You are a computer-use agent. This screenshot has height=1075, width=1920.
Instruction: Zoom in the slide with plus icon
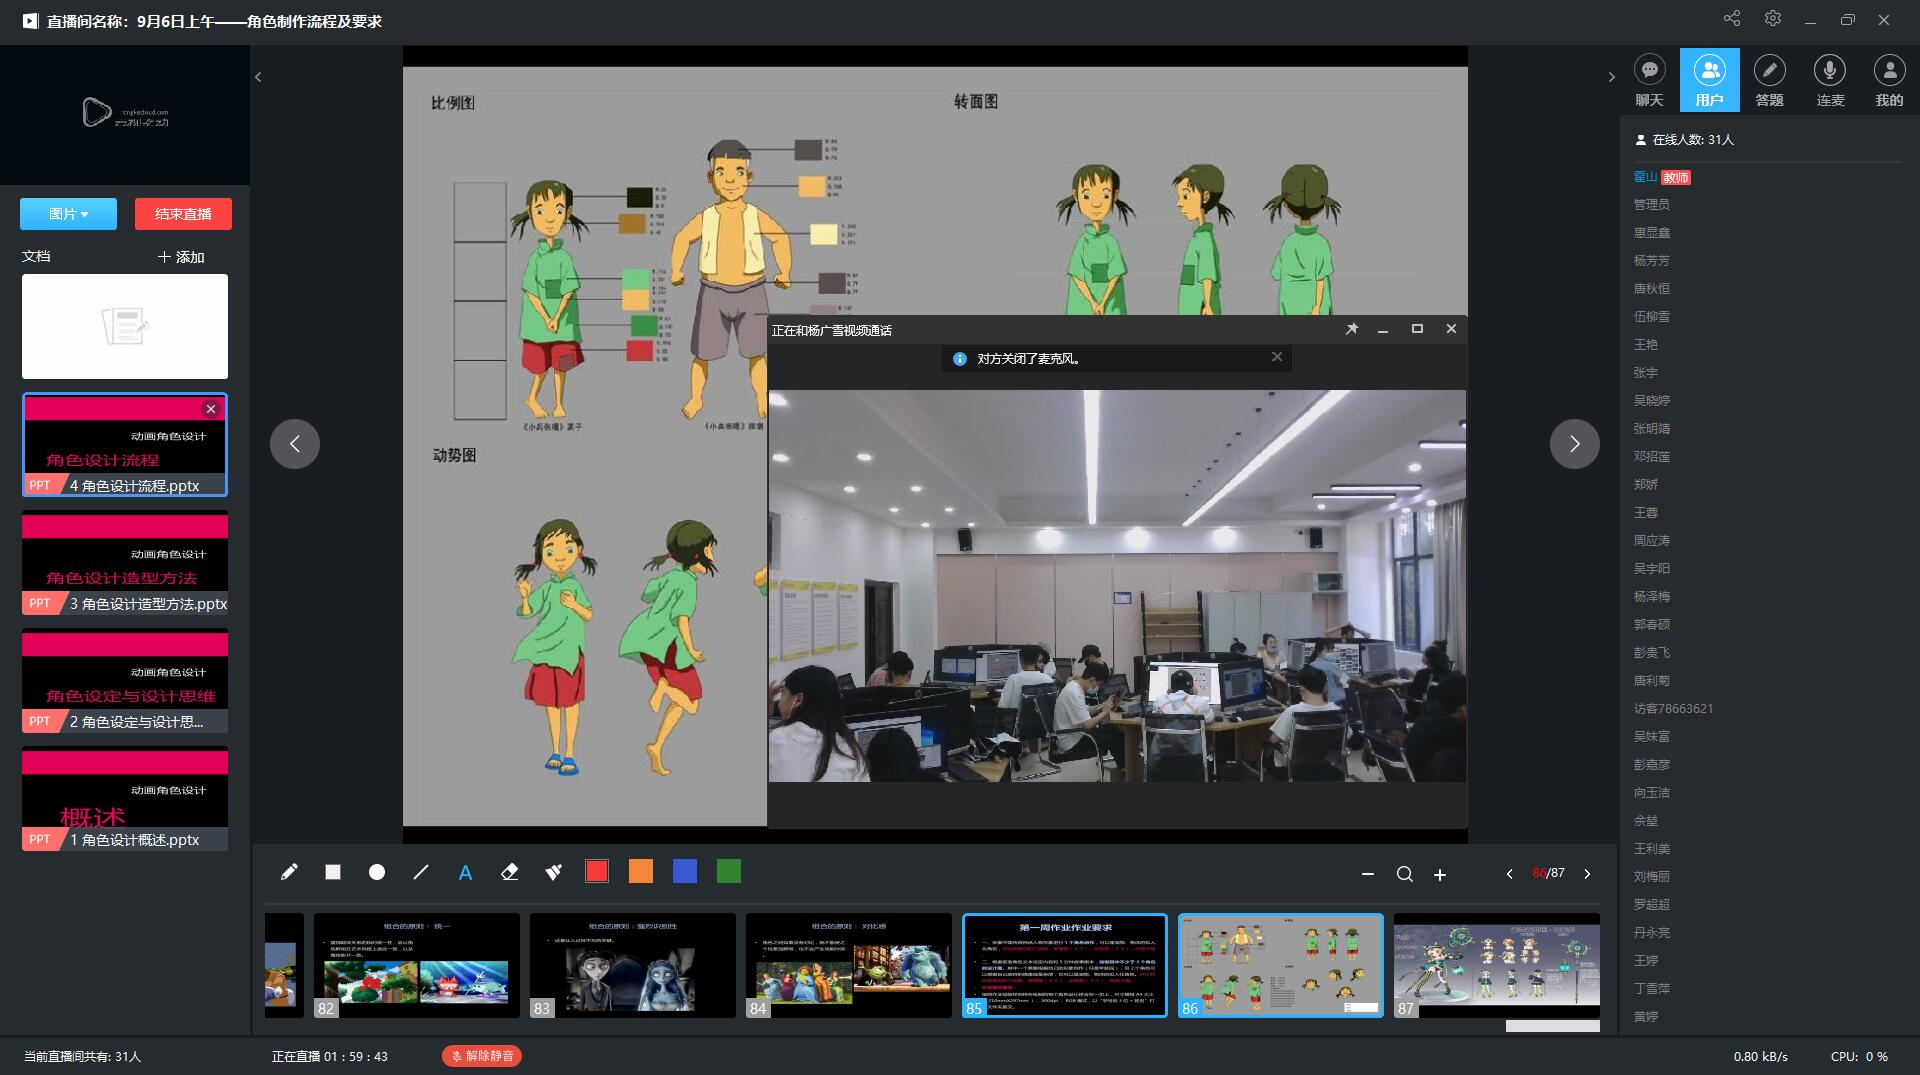[x=1440, y=874]
